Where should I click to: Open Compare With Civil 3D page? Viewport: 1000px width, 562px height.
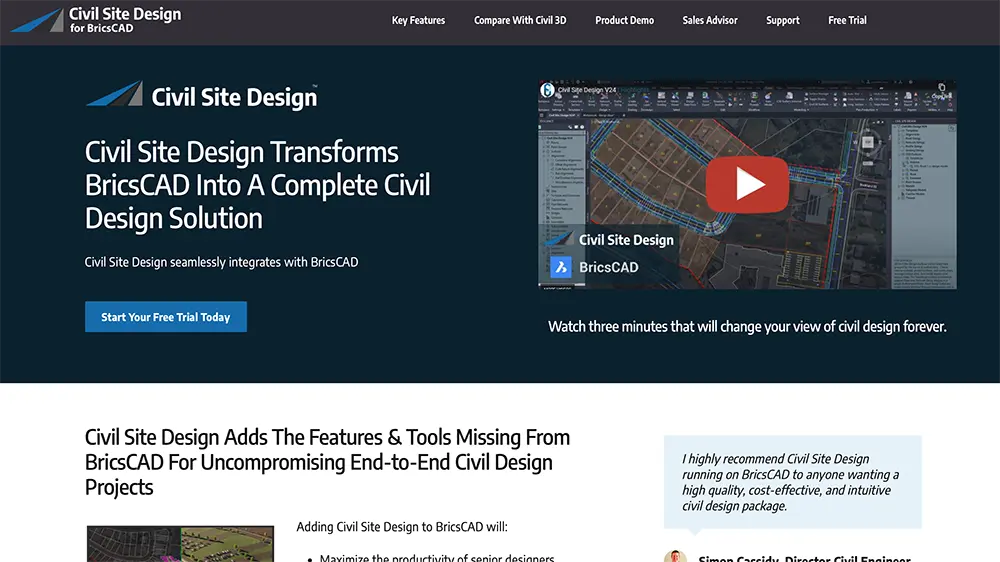tap(520, 20)
